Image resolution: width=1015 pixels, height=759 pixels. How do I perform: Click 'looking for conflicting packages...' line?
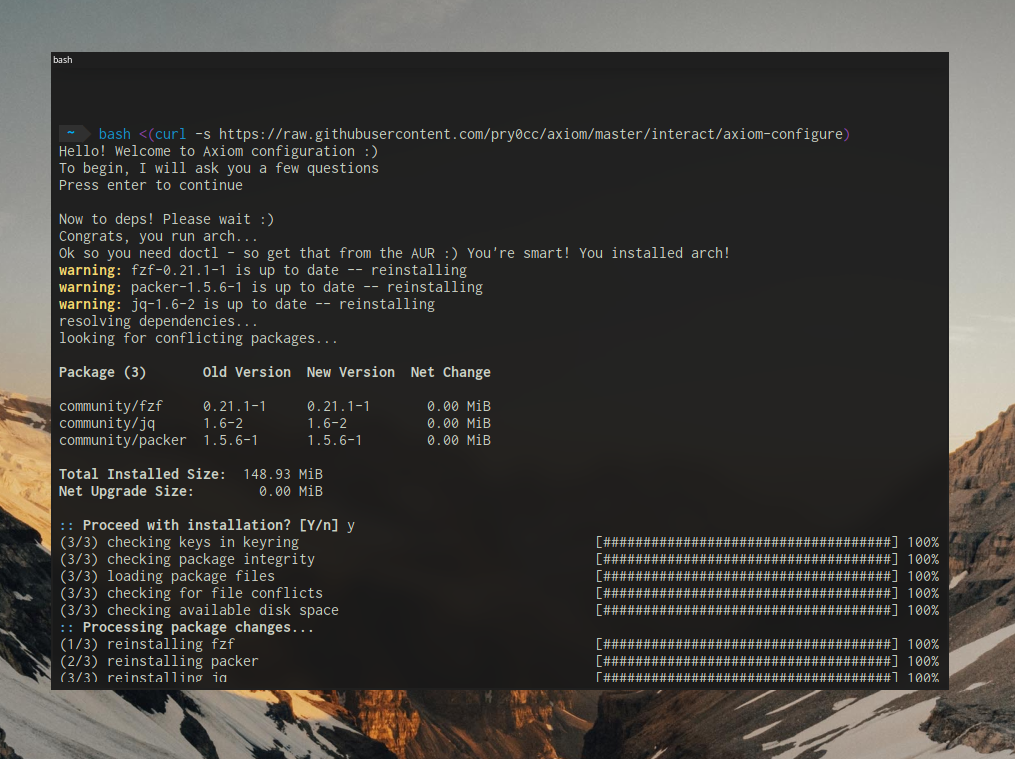point(198,338)
